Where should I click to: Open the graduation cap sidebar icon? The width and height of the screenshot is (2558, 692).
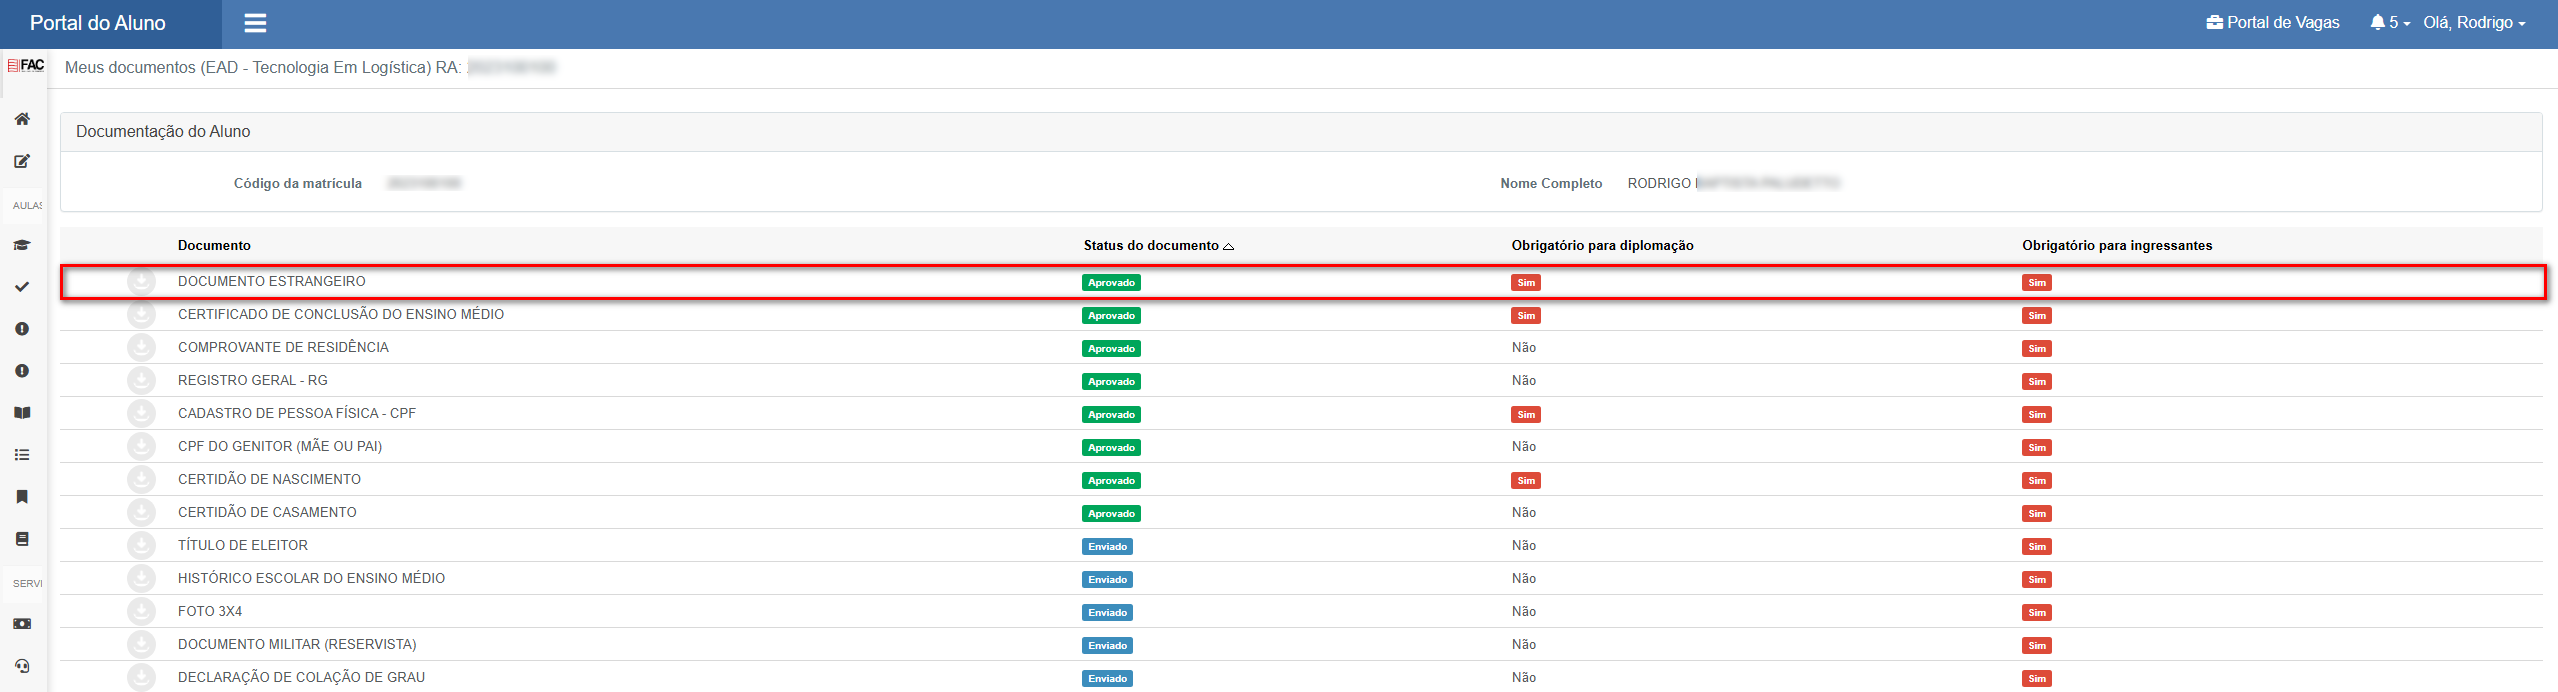coord(22,245)
